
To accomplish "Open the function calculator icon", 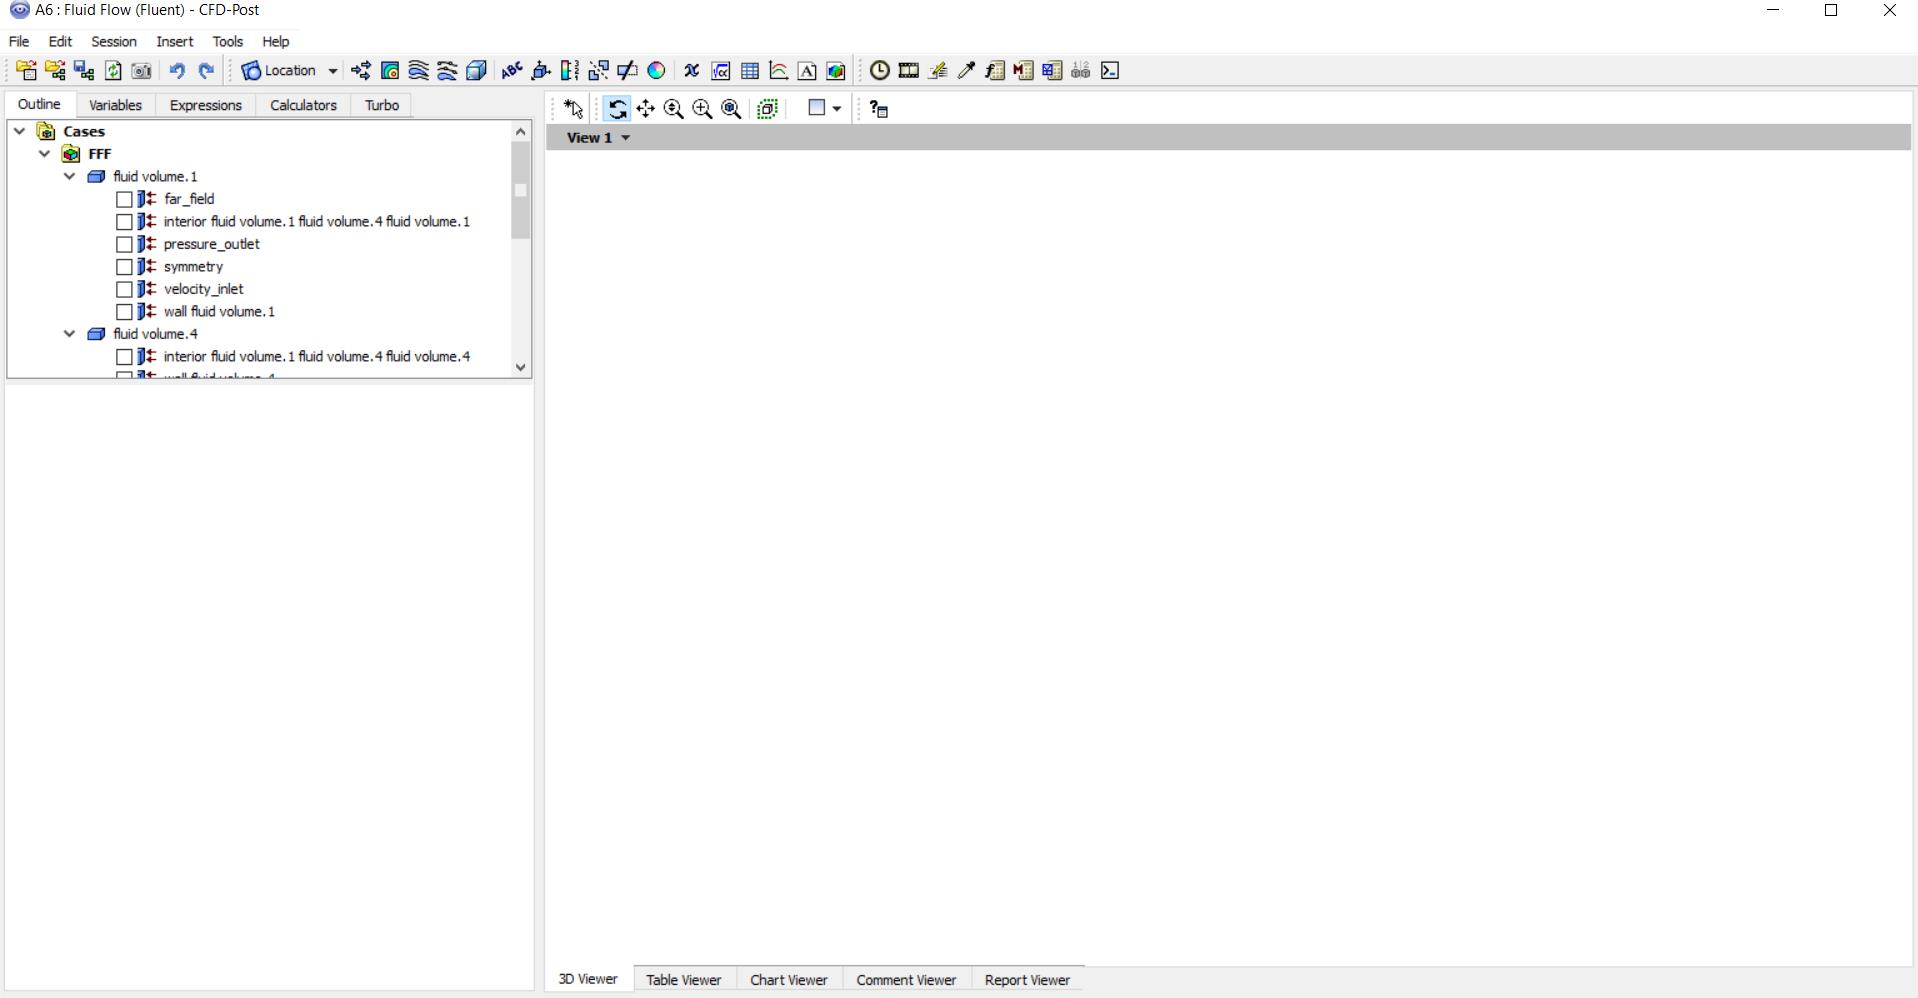I will [721, 70].
